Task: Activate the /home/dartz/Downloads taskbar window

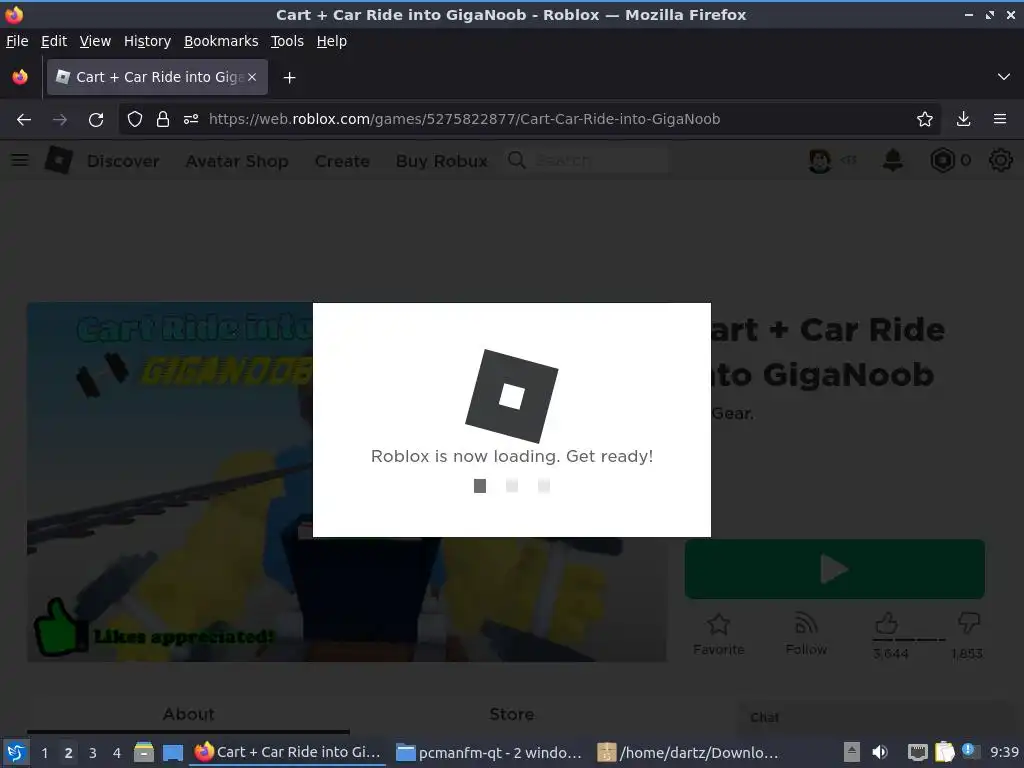Action: (688, 752)
